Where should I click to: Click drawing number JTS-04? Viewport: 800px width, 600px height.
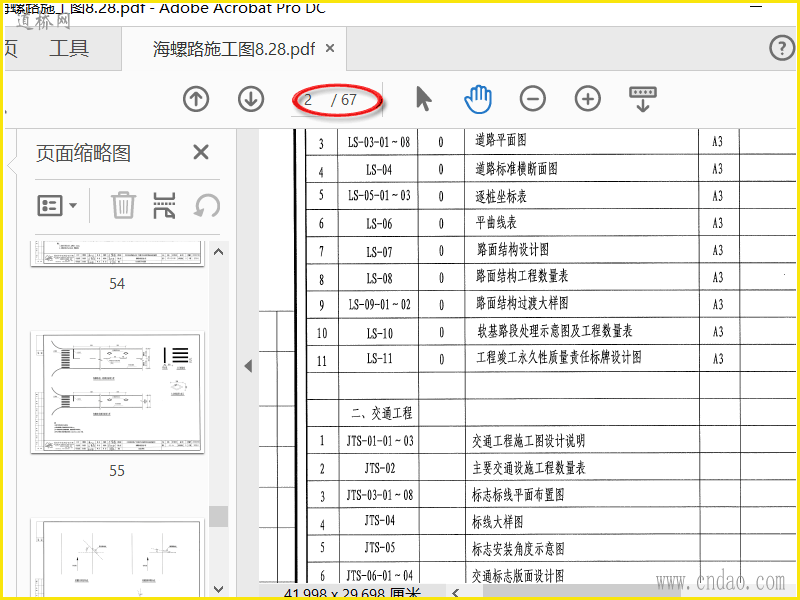(380, 521)
